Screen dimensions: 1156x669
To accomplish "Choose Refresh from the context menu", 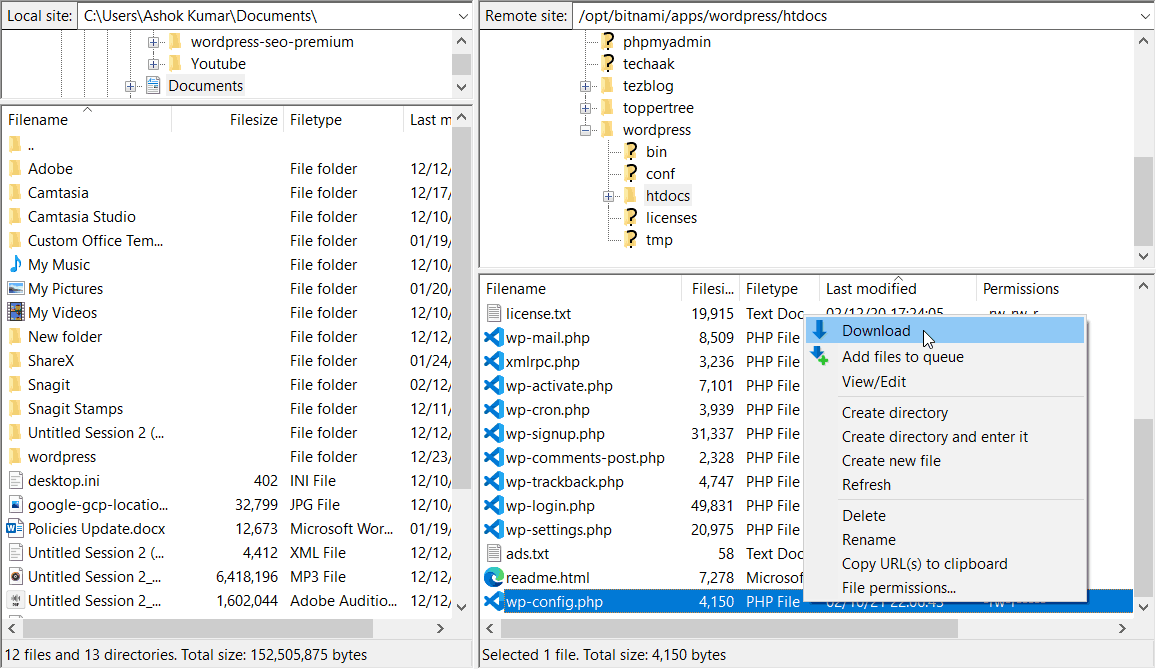I will (x=946, y=485).
